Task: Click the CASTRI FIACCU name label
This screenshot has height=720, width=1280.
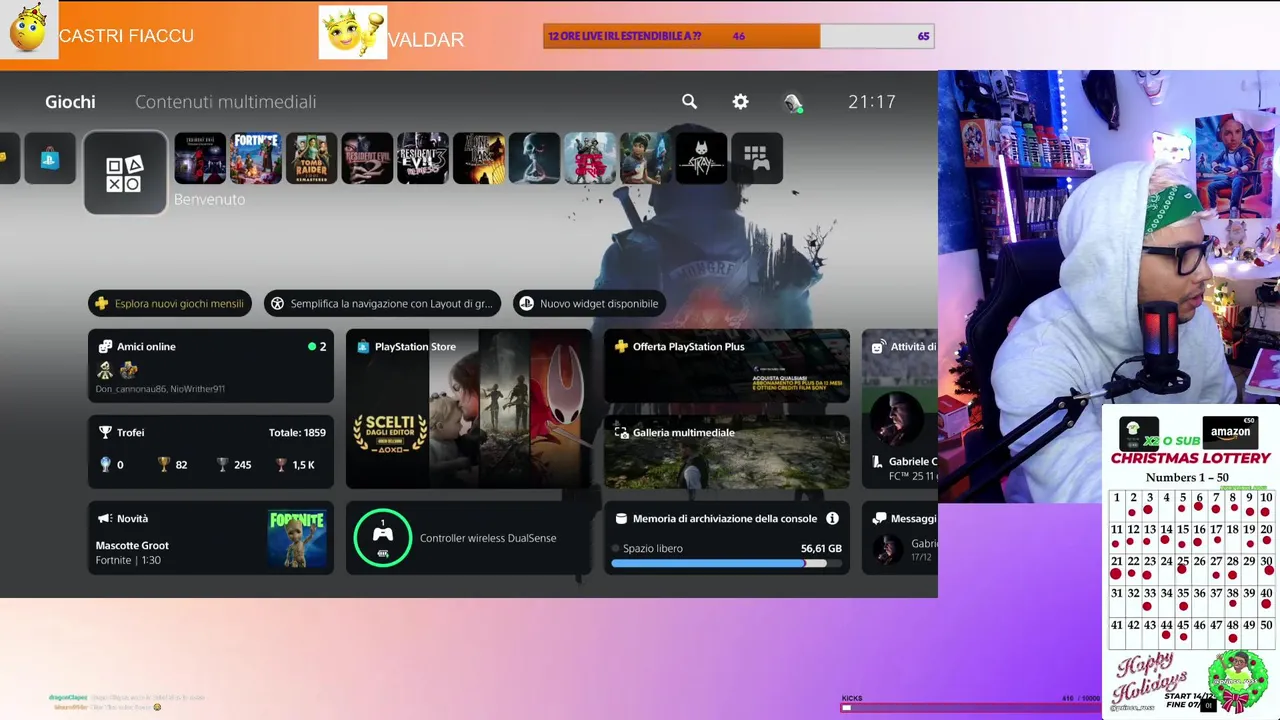Action: click(126, 36)
